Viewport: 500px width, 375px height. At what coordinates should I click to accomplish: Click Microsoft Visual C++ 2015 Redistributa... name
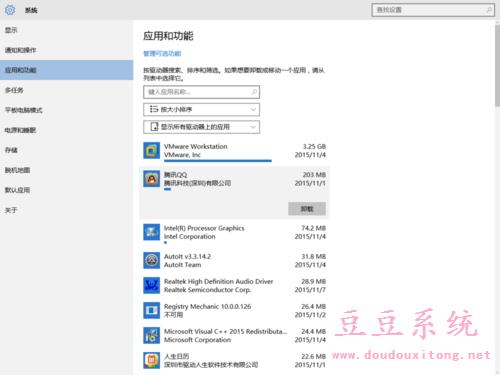(225, 331)
